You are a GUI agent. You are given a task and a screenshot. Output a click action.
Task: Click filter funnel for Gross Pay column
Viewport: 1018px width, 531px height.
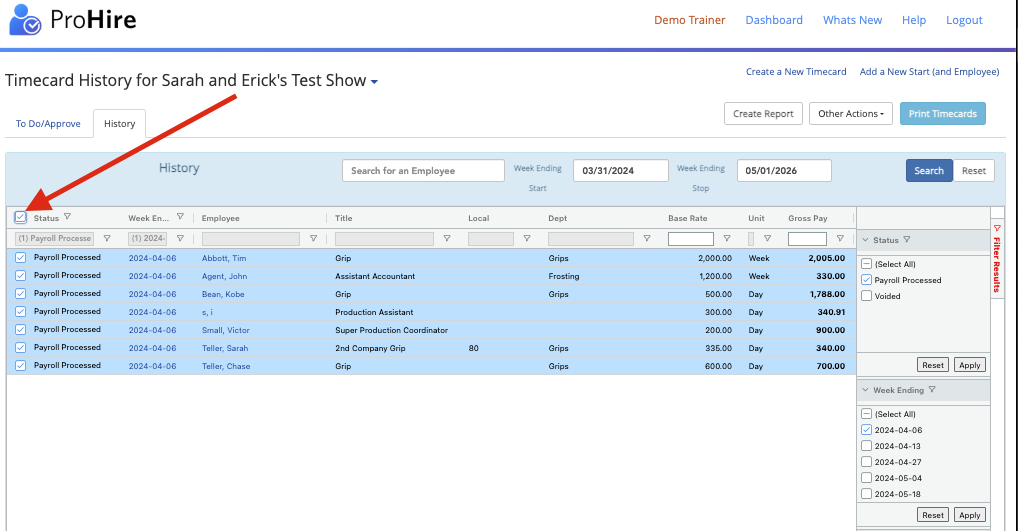[x=840, y=238]
